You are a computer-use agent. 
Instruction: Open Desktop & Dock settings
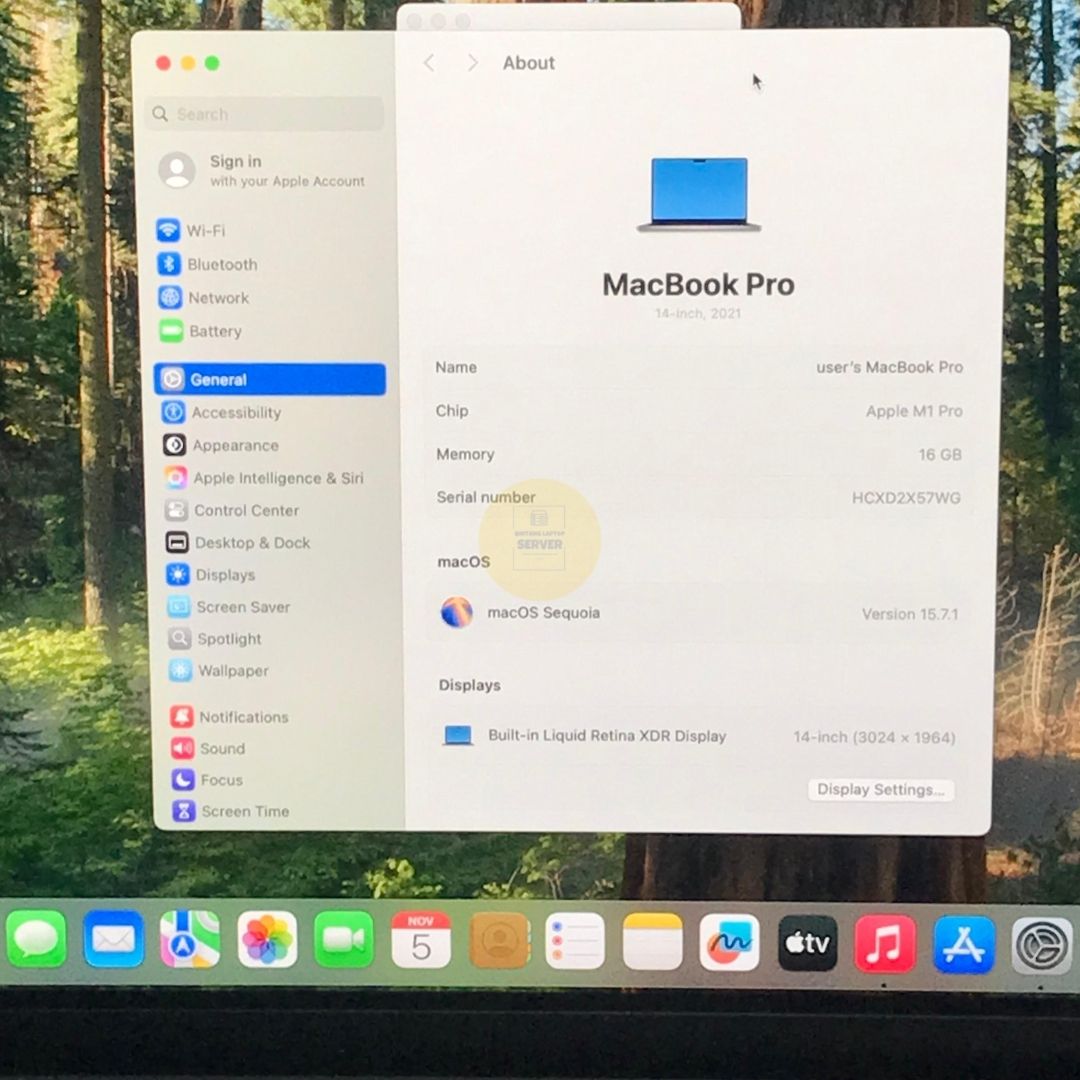click(251, 543)
